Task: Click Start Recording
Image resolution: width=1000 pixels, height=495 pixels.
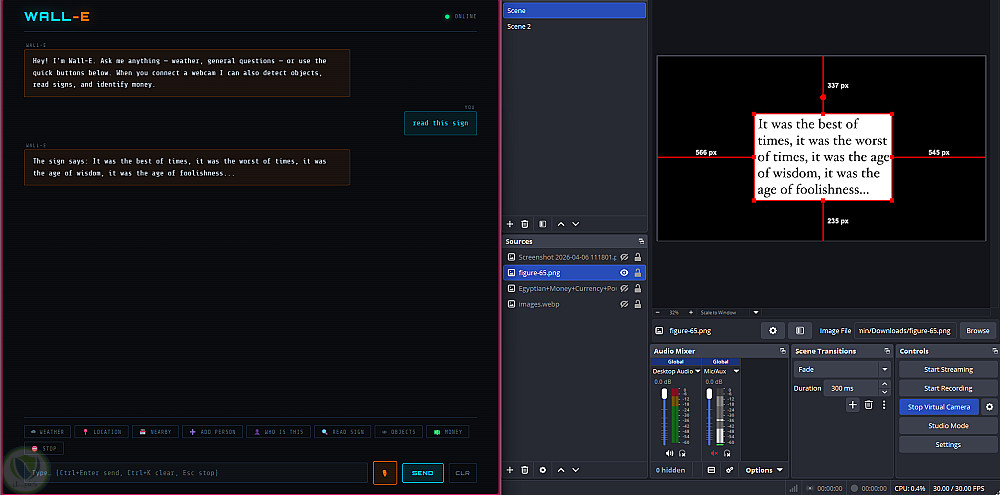Action: pyautogui.click(x=948, y=388)
